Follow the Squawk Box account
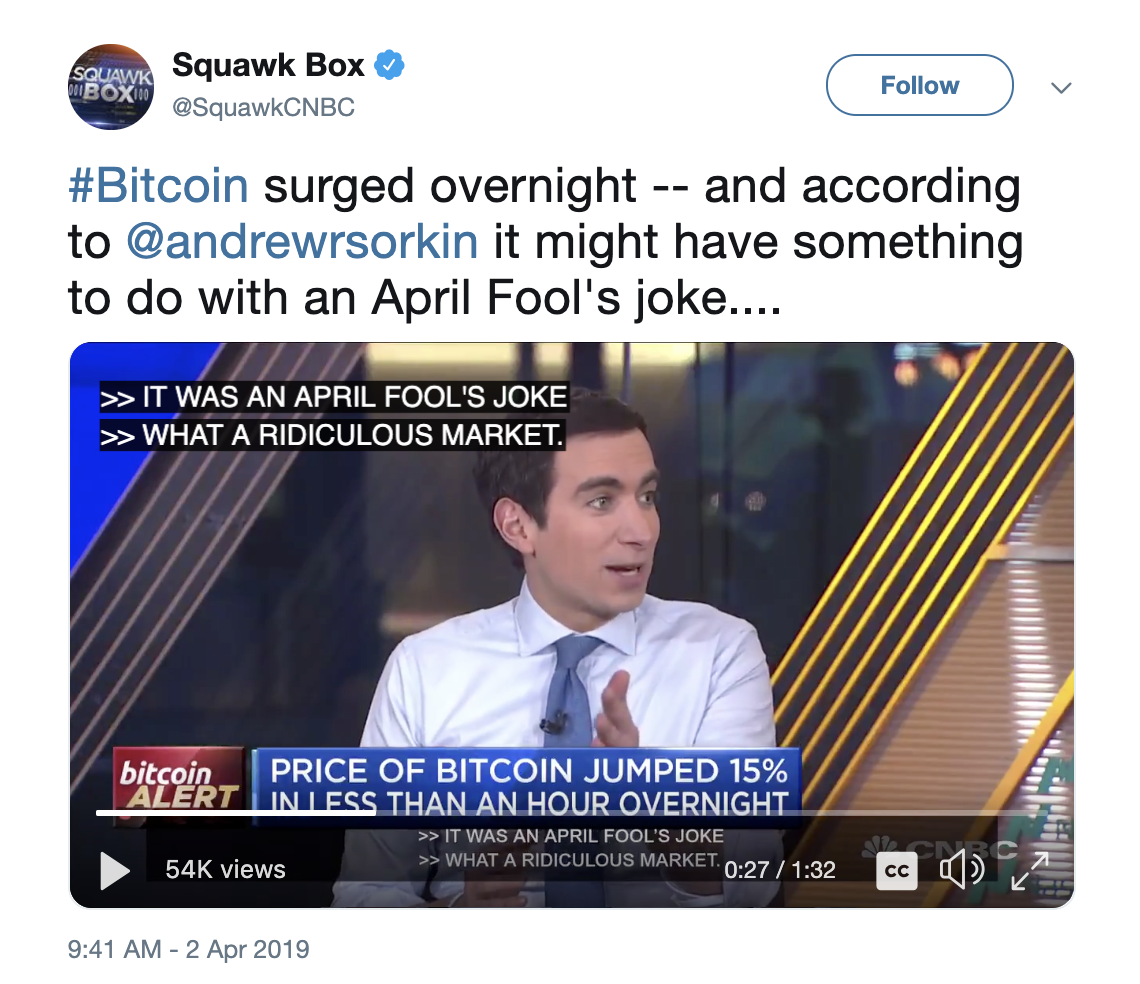The image size is (1140, 984). (x=920, y=85)
